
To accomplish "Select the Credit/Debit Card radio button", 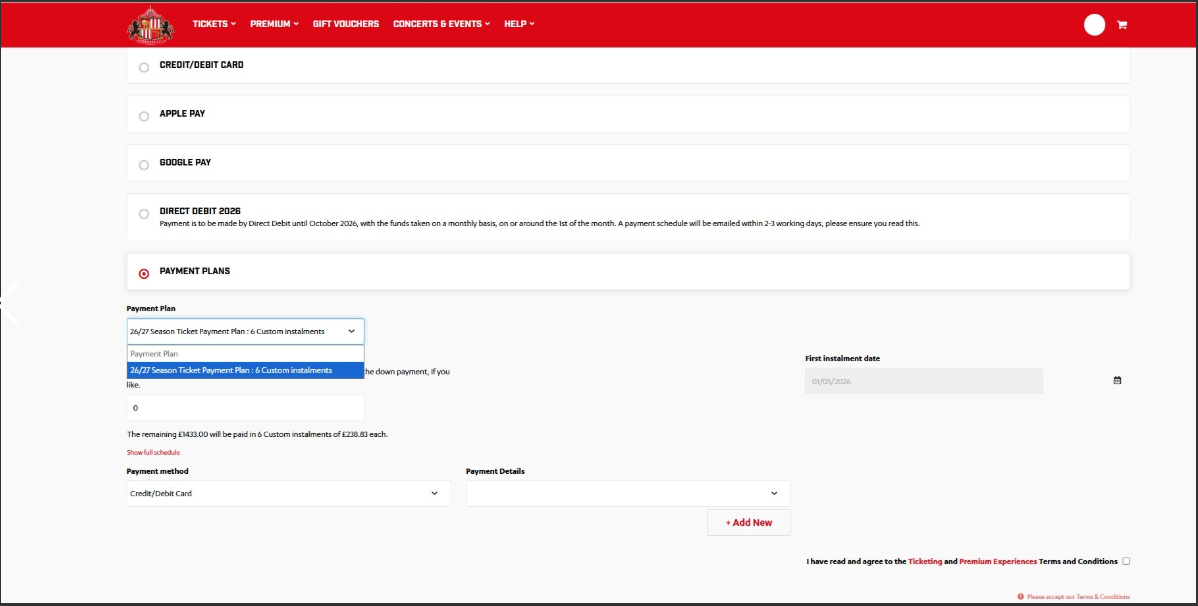I will pyautogui.click(x=144, y=67).
